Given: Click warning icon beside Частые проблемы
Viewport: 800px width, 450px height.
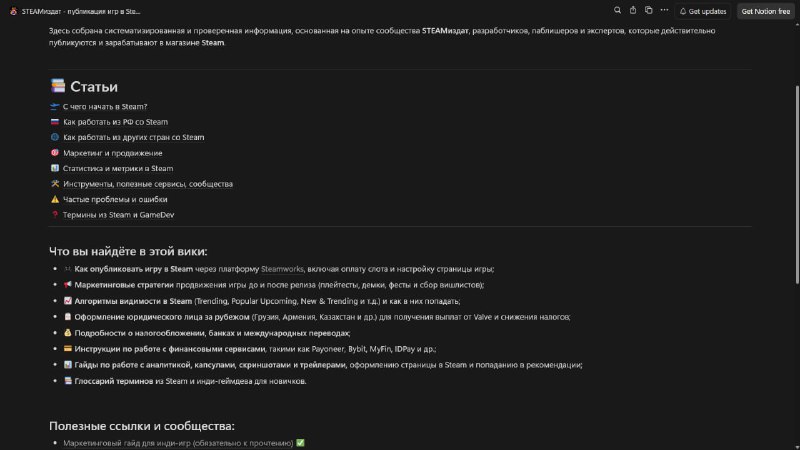Looking at the screenshot, I should (x=55, y=199).
